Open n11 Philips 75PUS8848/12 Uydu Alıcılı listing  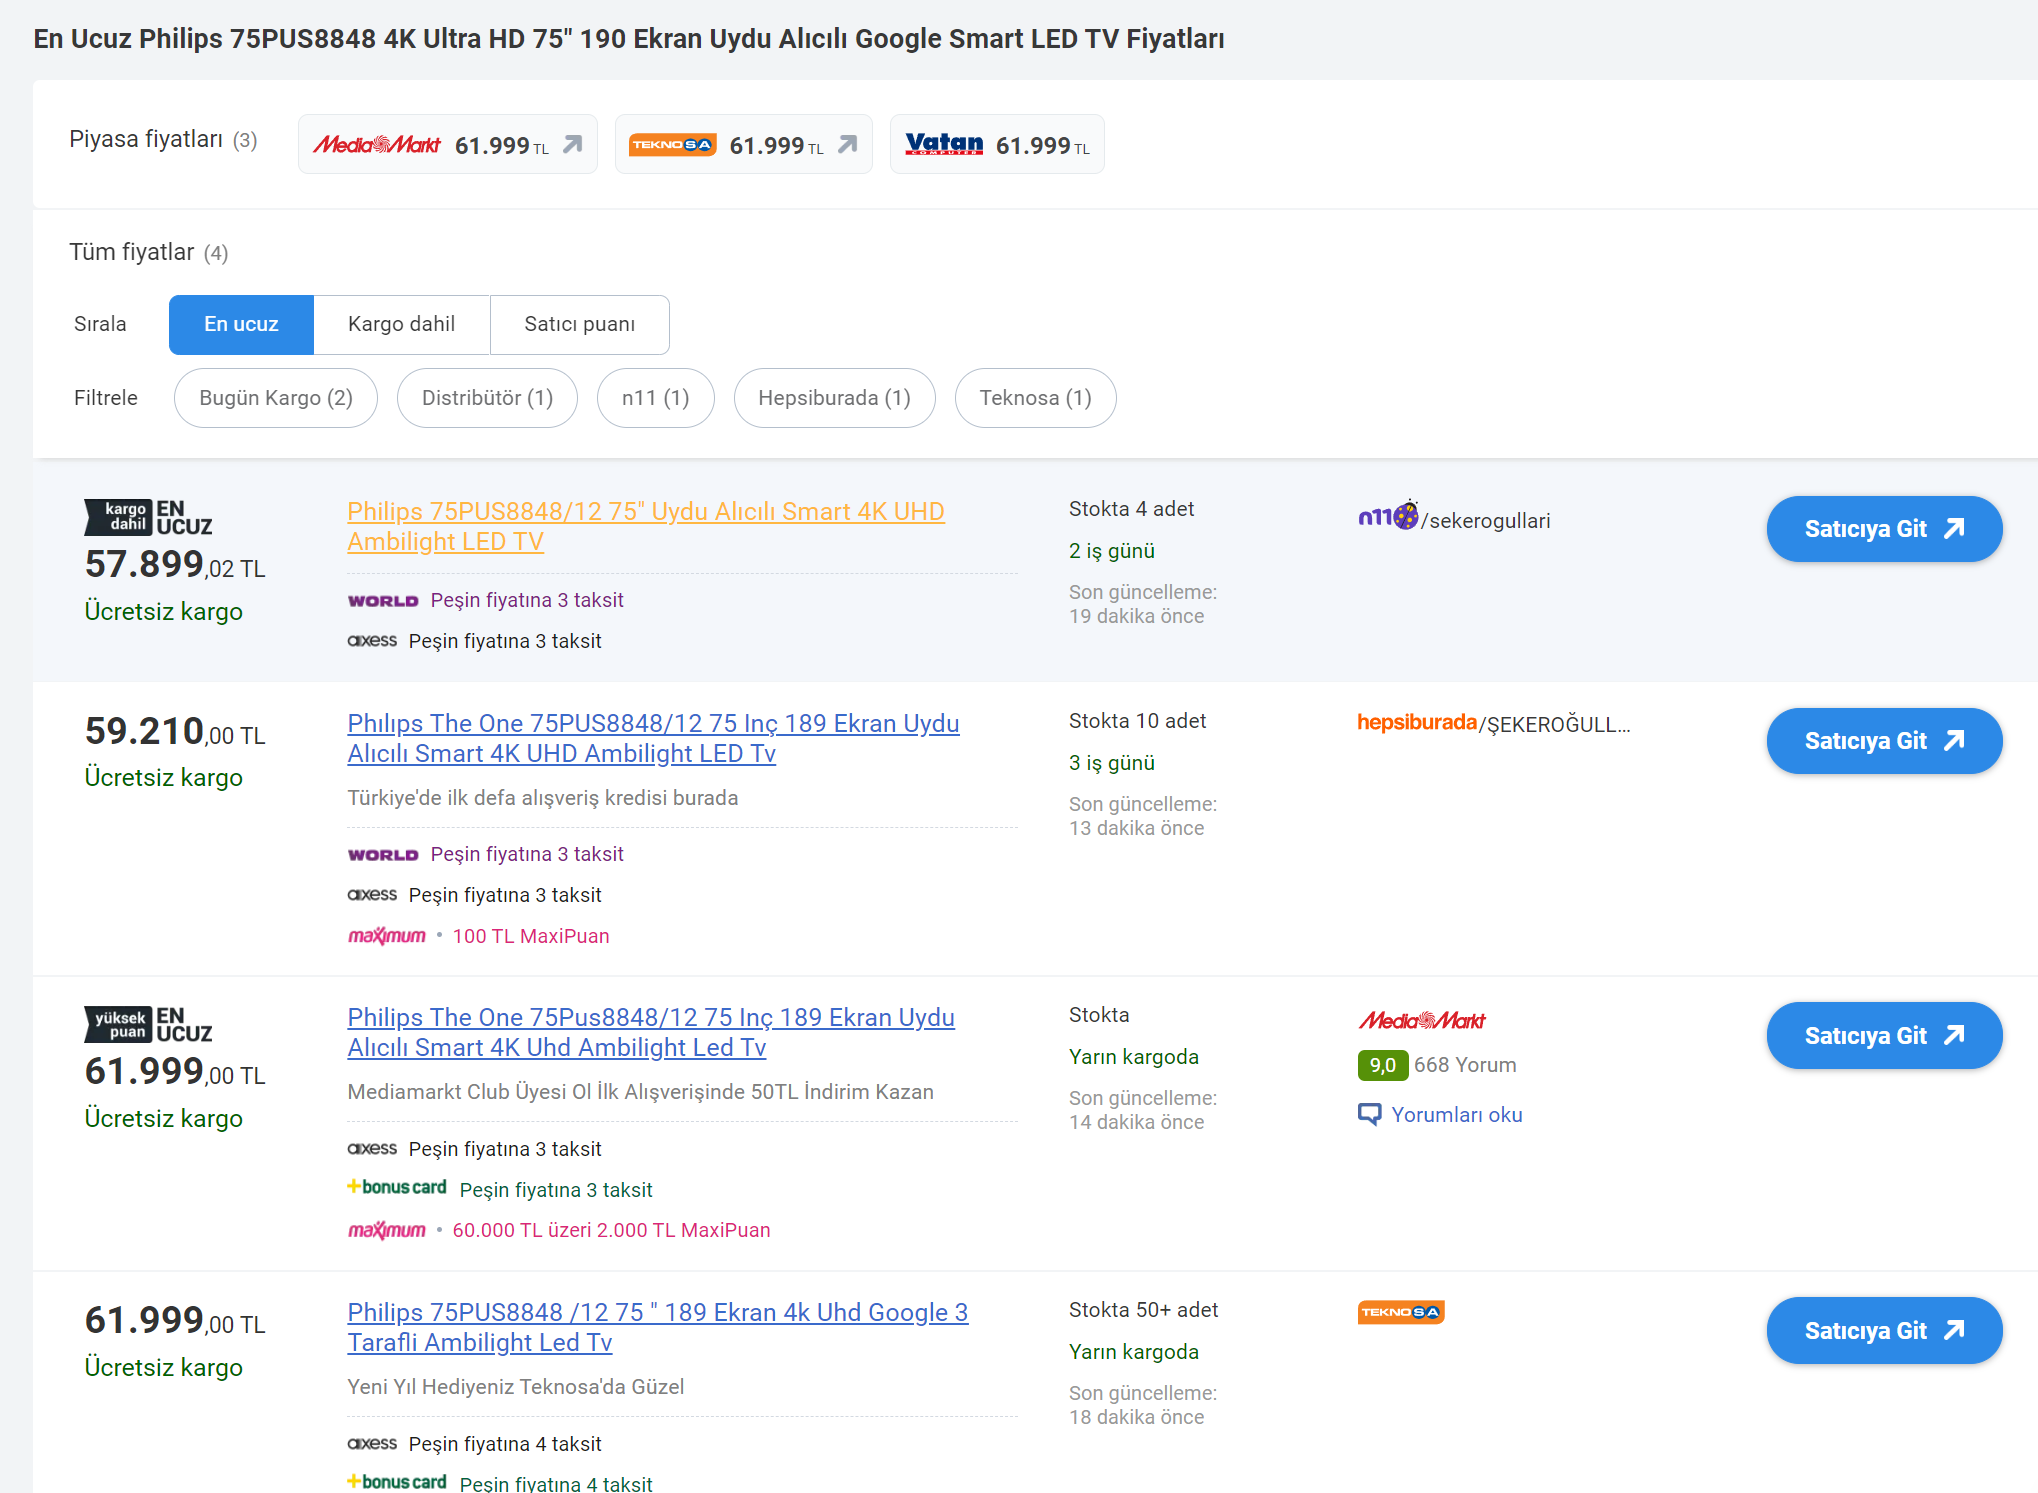pyautogui.click(x=645, y=526)
